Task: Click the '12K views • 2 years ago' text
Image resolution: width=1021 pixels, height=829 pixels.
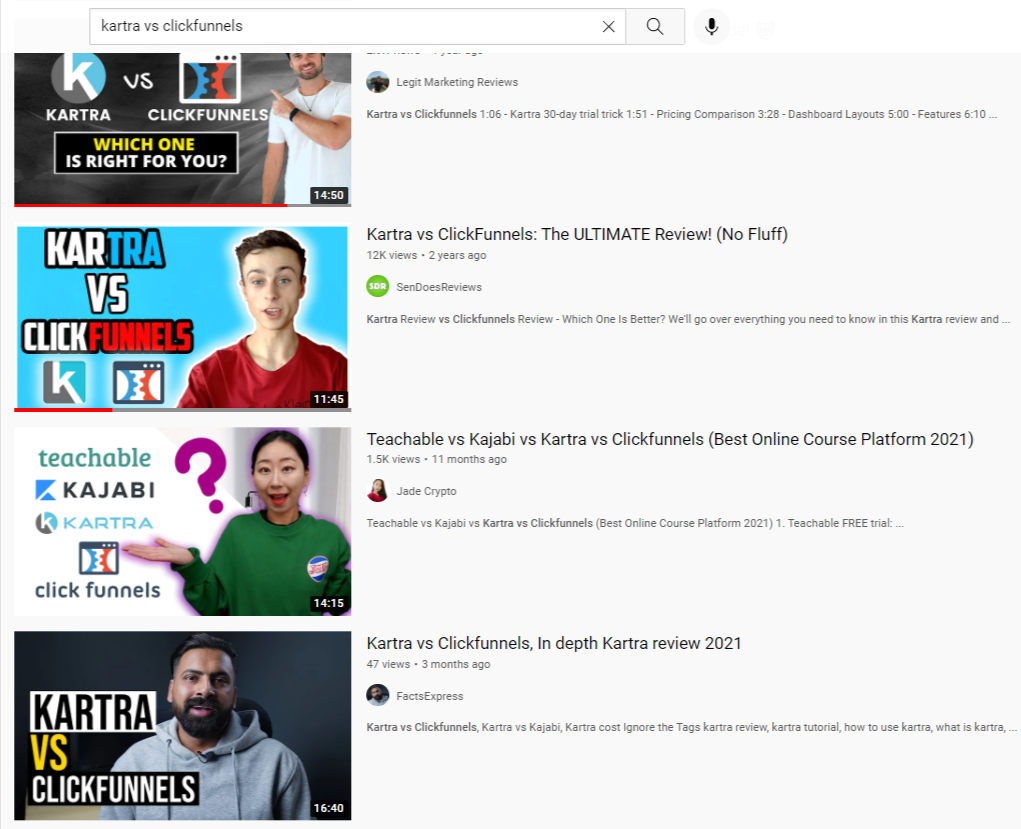Action: click(x=427, y=255)
